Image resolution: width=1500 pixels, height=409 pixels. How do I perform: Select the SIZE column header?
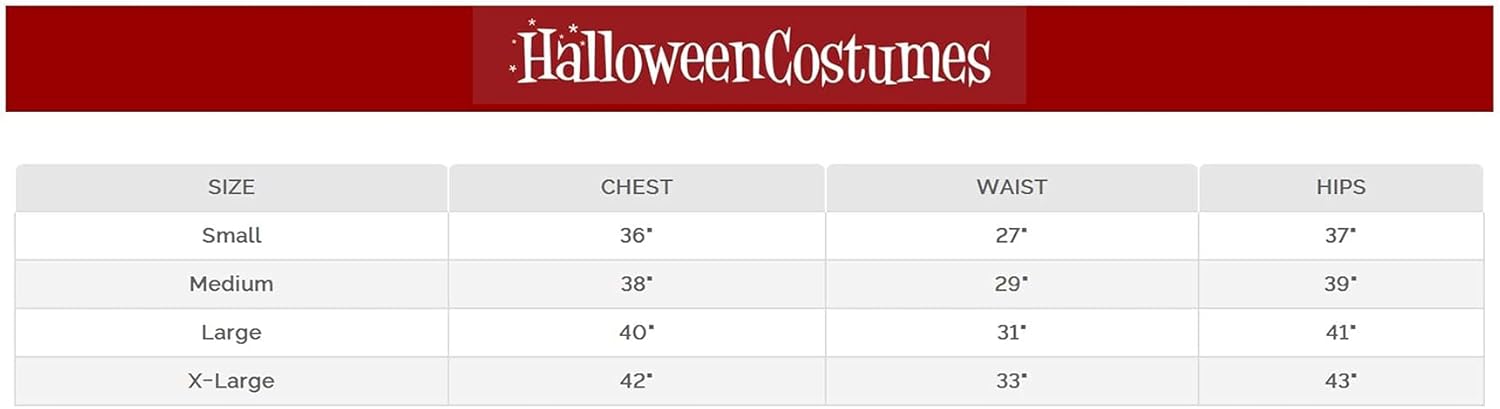pyautogui.click(x=231, y=187)
